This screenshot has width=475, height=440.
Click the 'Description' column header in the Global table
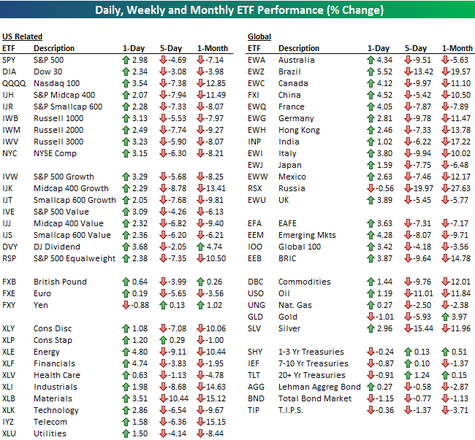299,48
